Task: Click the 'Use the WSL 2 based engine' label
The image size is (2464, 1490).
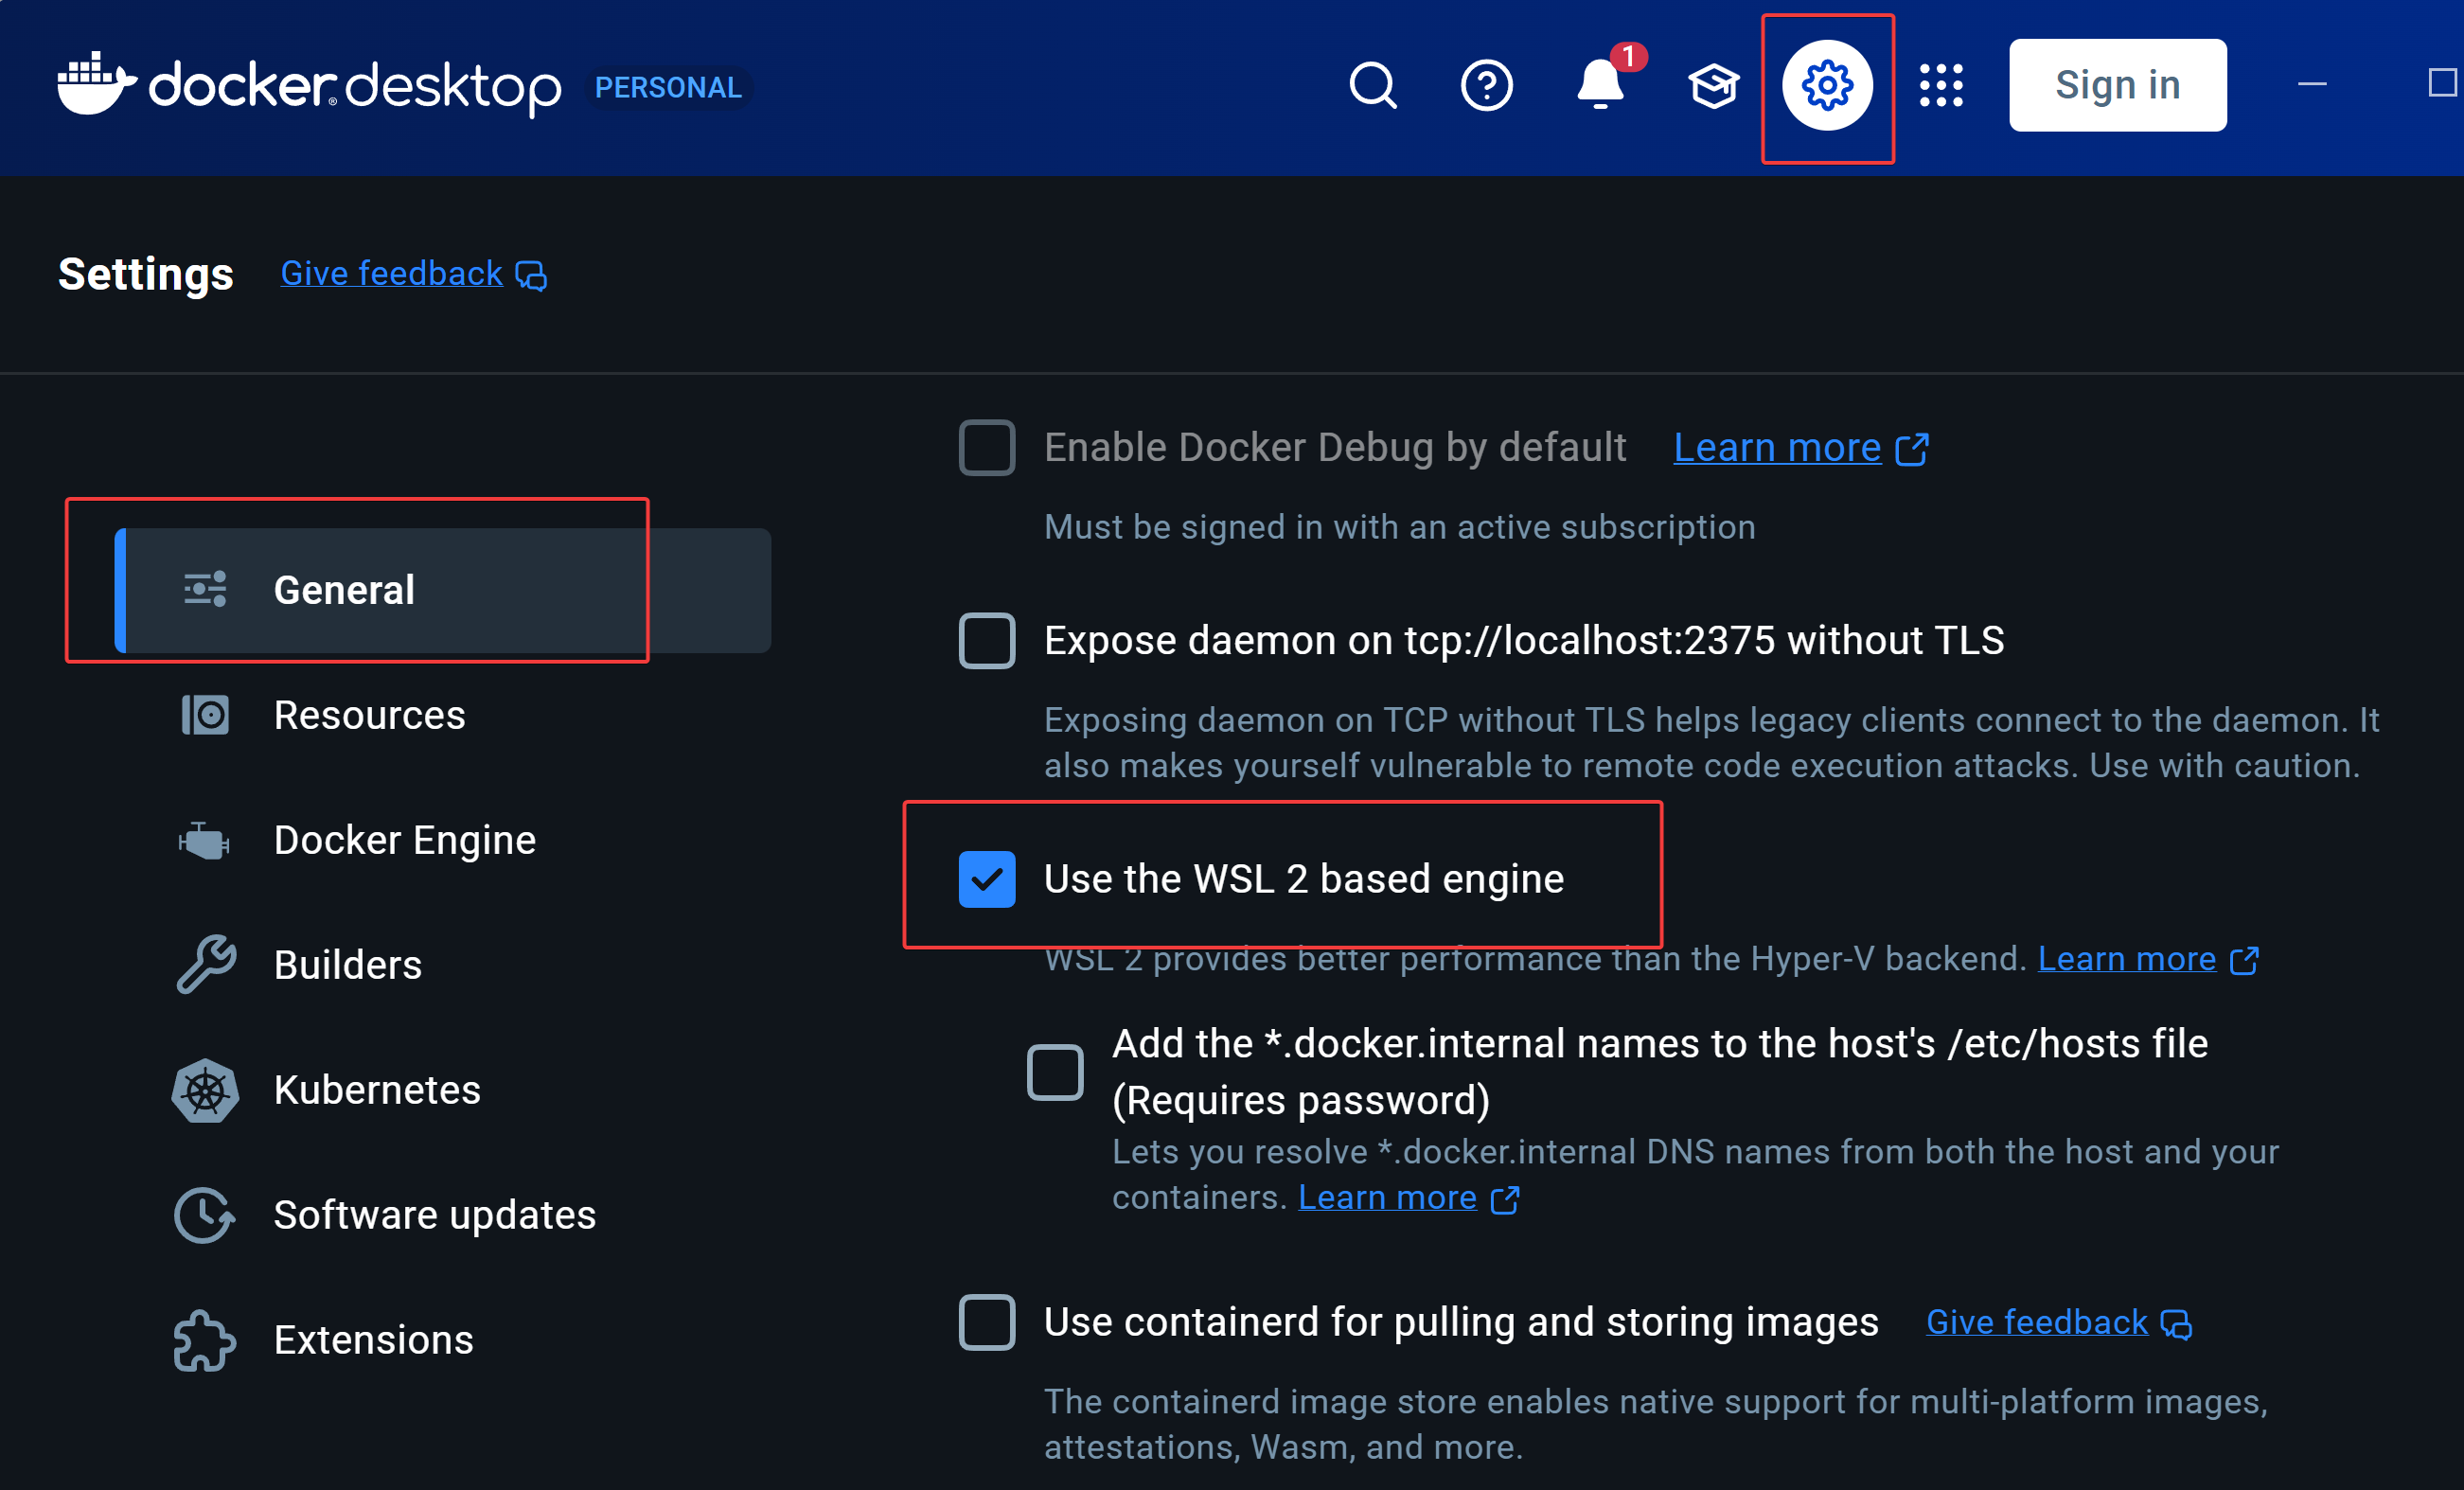Action: click(x=1303, y=879)
